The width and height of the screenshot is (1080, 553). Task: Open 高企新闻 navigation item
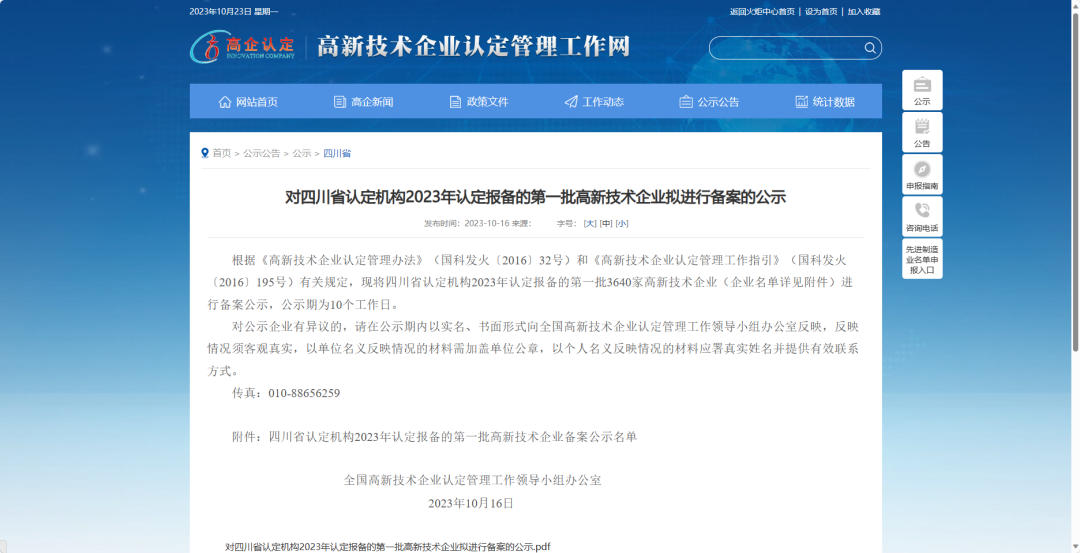[363, 102]
